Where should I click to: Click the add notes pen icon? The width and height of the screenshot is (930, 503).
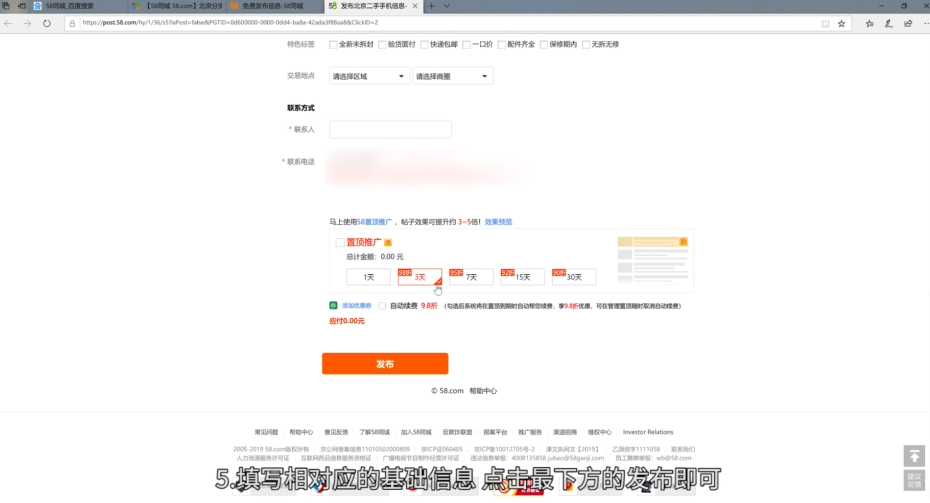(x=888, y=23)
